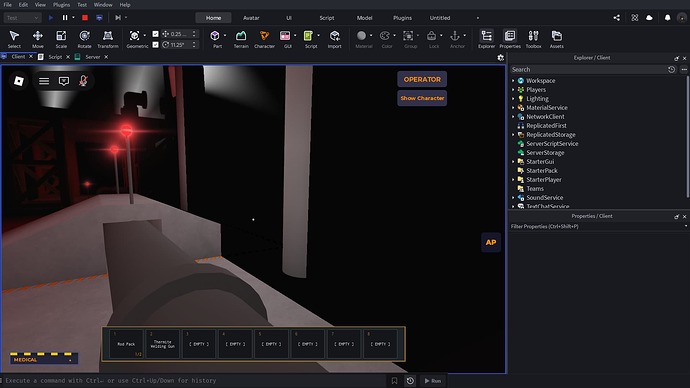Expand the MaterialService node
Viewport: 690px width, 388px height.
click(513, 108)
